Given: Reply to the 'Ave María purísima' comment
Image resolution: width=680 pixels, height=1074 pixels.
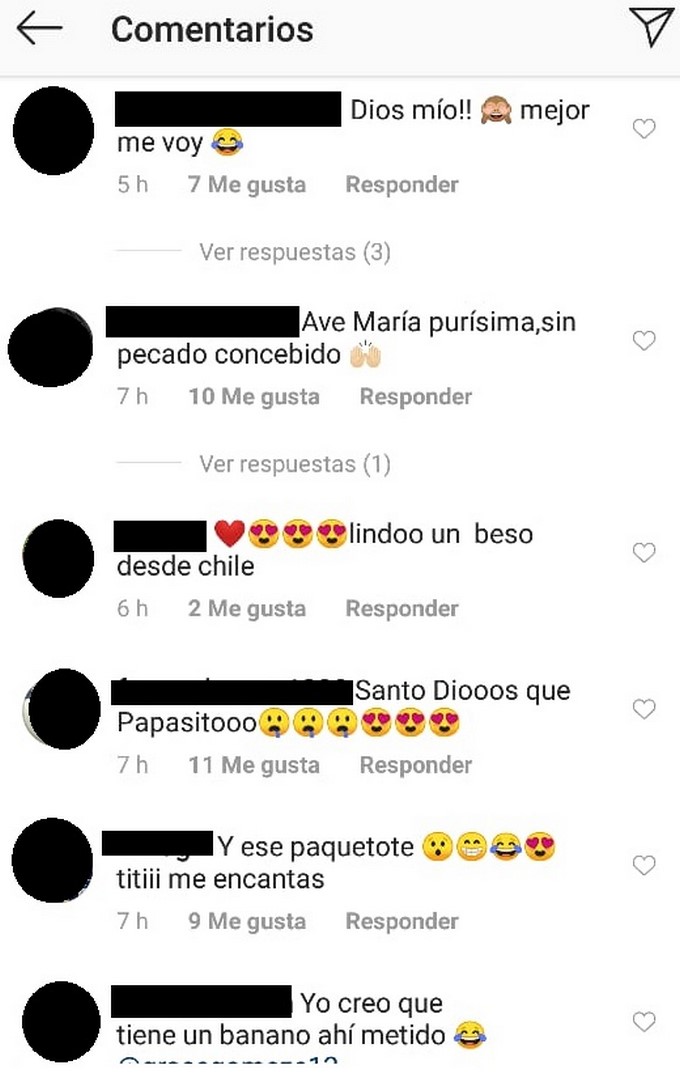Looking at the screenshot, I should click(416, 397).
